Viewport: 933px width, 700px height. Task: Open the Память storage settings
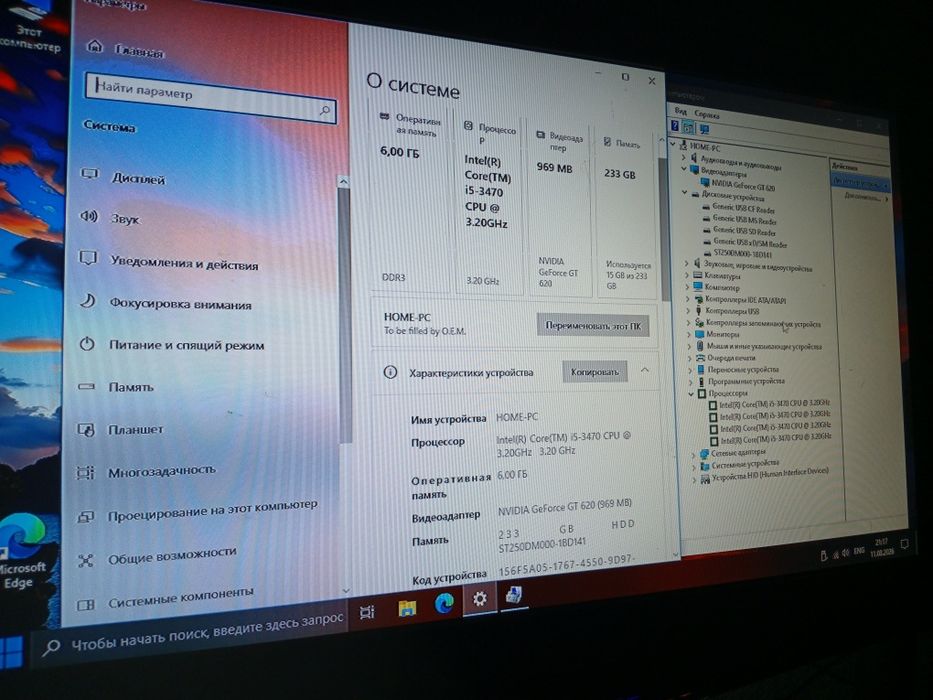pyautogui.click(x=131, y=387)
